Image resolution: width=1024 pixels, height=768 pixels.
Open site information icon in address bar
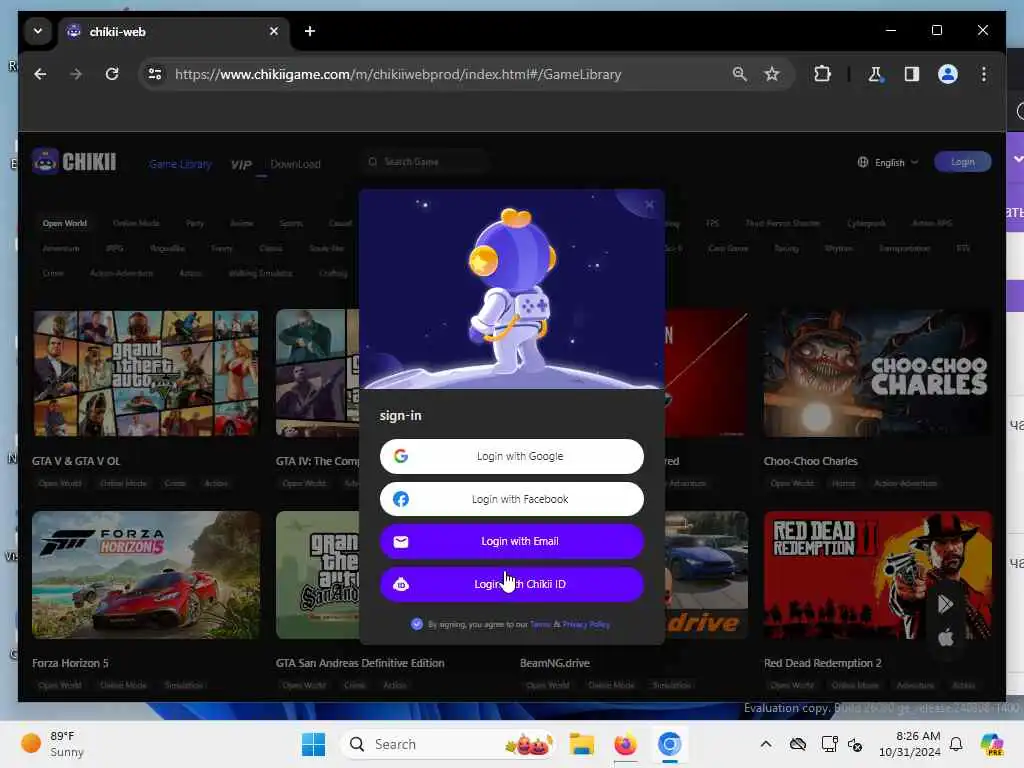155,74
